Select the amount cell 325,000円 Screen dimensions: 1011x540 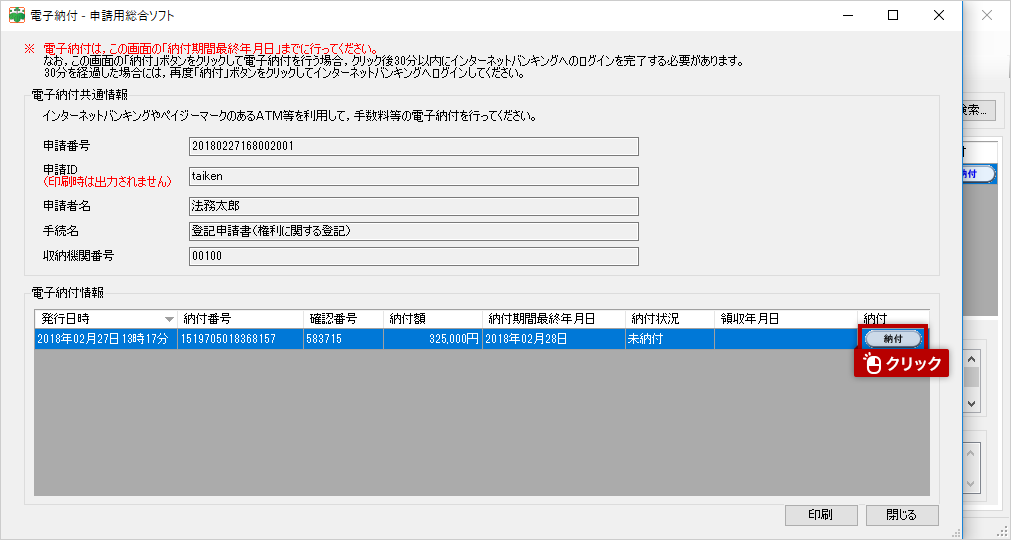pos(433,339)
